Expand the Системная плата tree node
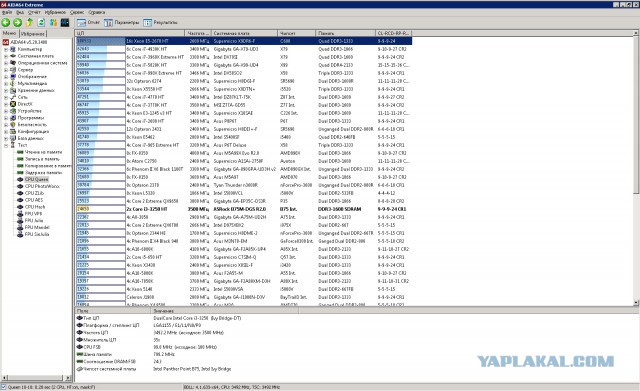Screen dimensions: 640x391 click(x=6, y=56)
